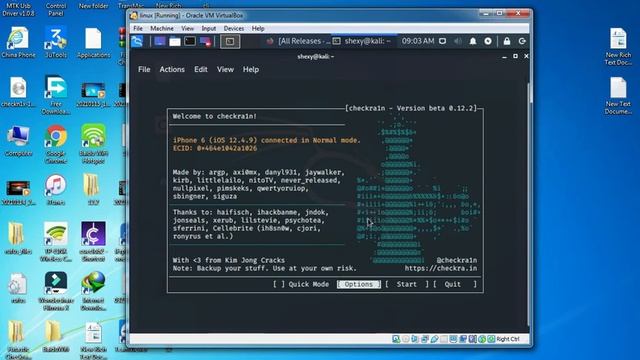Click the terminal vertical scrollbar
Viewport: 640px width, 360px height.
pos(530,204)
